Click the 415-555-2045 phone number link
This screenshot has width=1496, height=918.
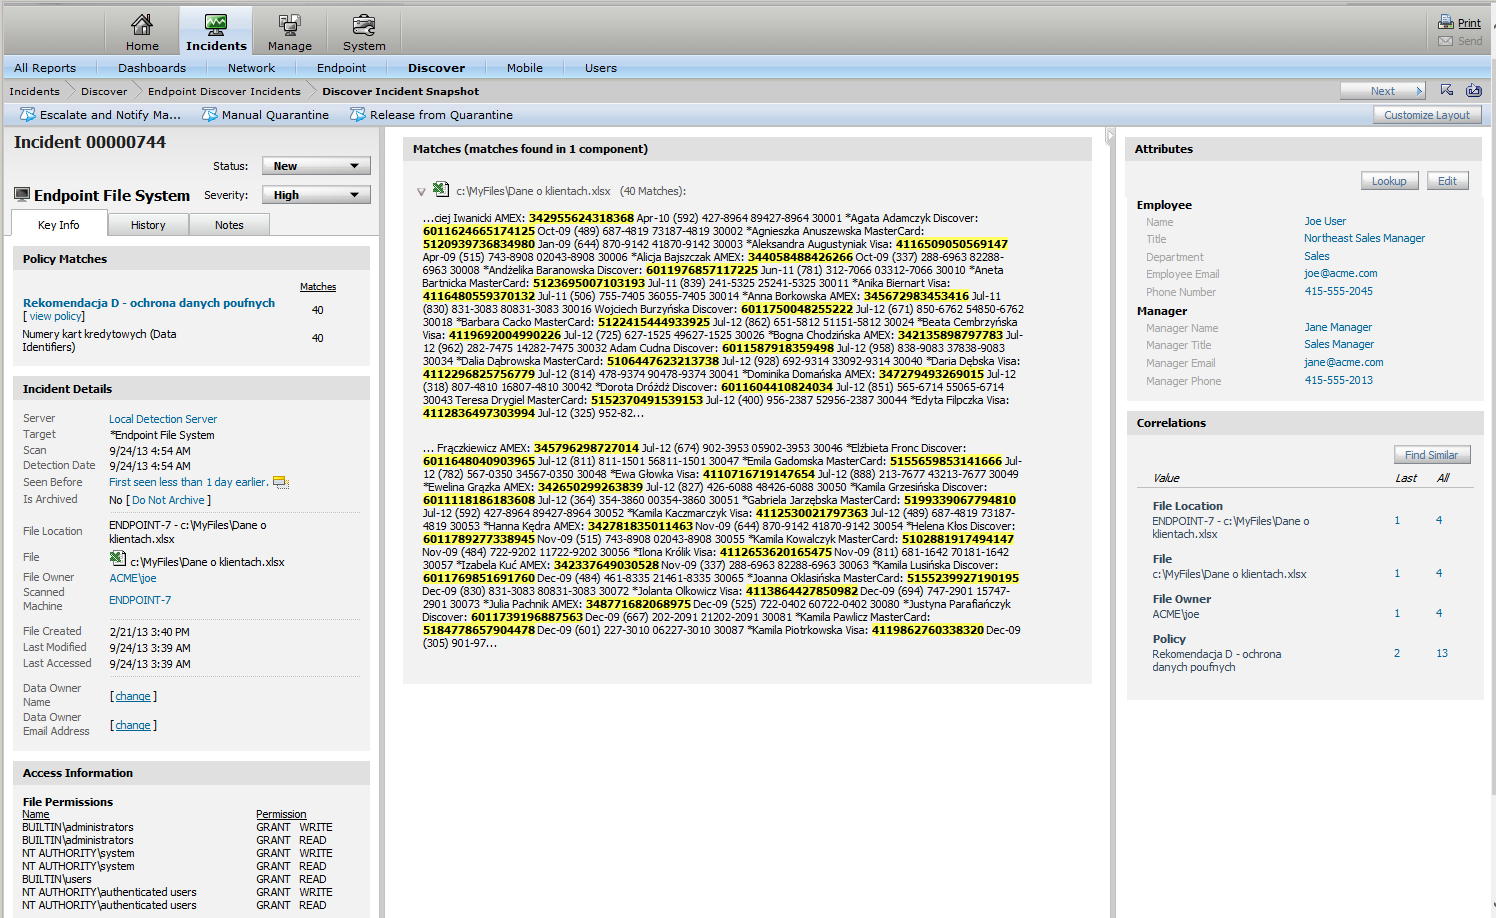[x=1339, y=291]
